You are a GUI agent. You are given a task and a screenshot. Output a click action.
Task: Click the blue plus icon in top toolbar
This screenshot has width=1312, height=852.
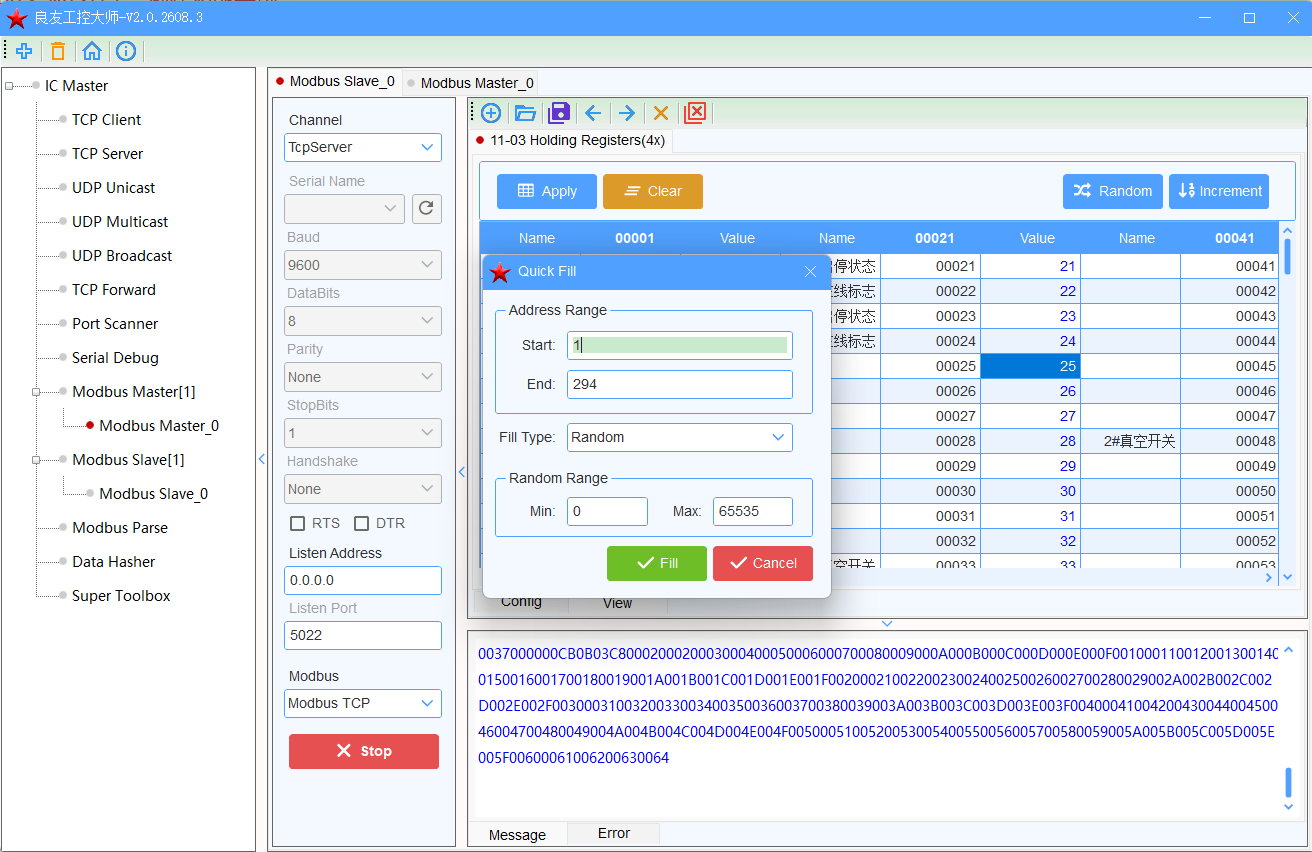pyautogui.click(x=24, y=51)
